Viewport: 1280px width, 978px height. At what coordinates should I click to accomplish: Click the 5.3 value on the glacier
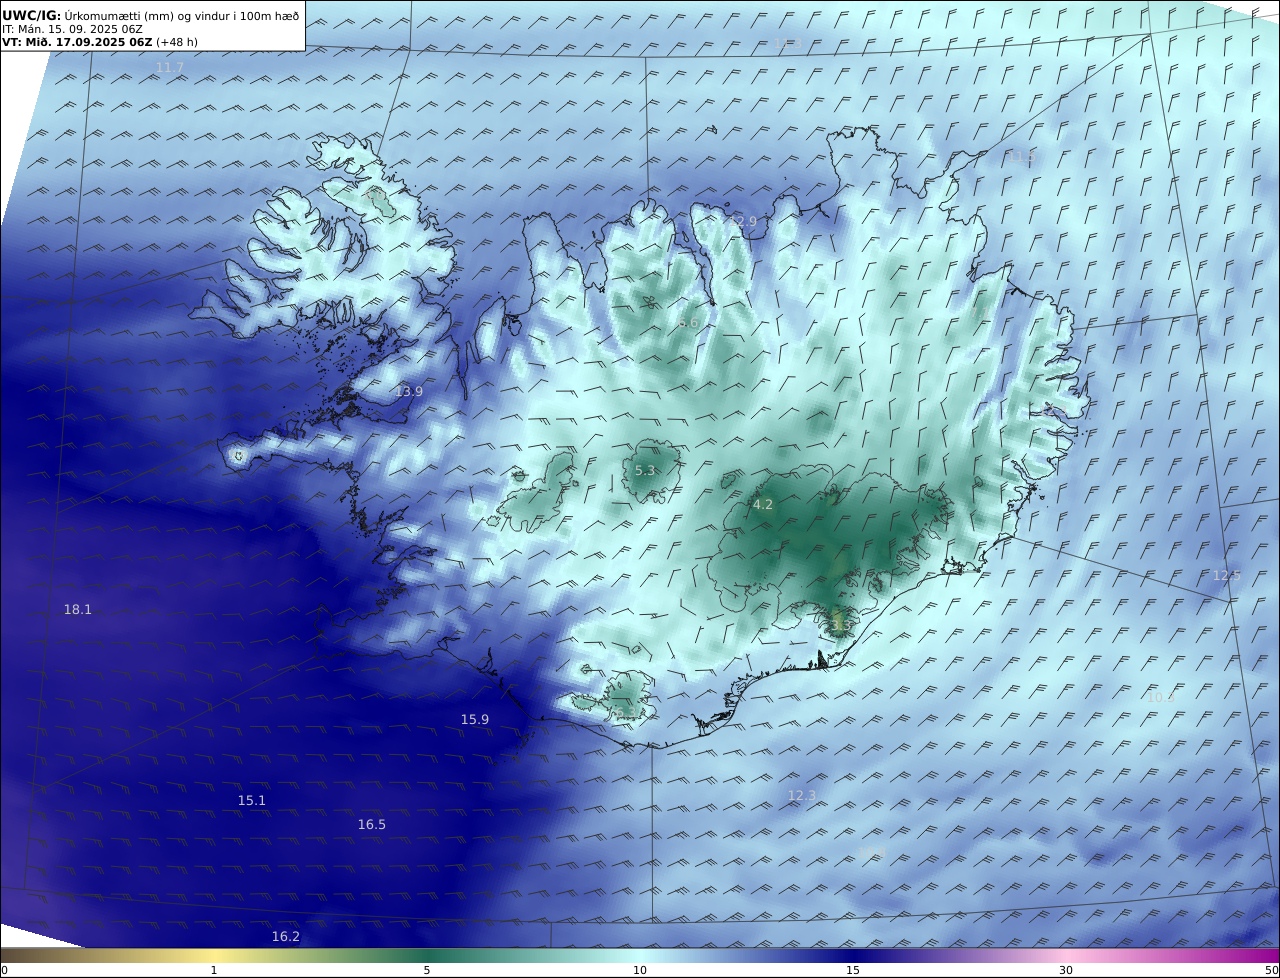[645, 470]
